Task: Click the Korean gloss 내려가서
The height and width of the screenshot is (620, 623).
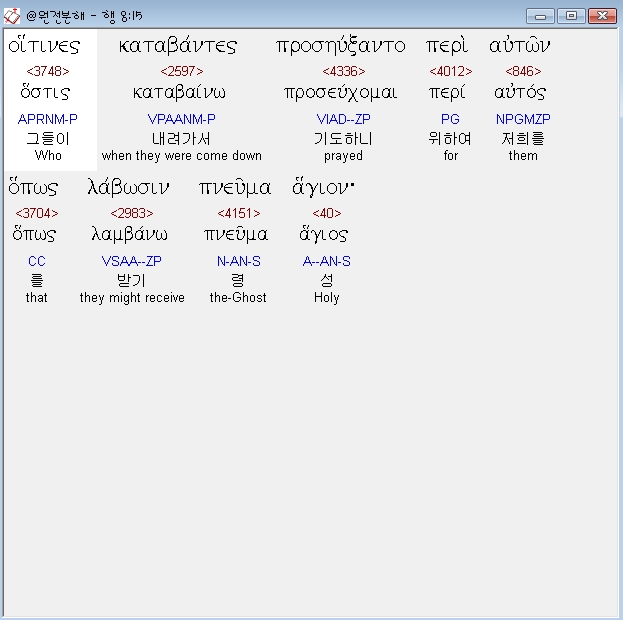Action: pos(182,139)
